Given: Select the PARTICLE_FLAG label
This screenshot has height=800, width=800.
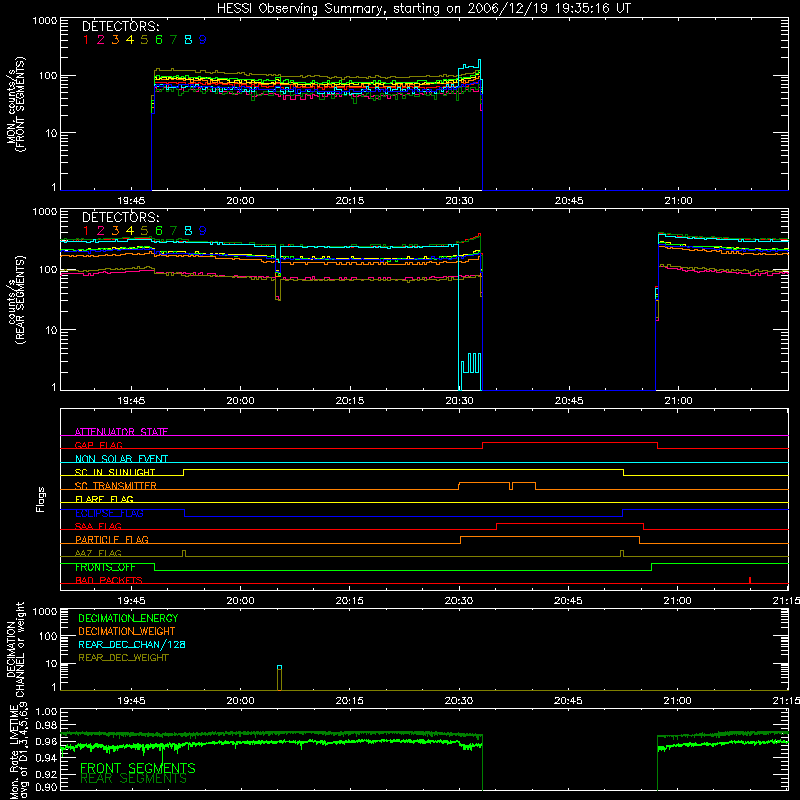Looking at the screenshot, I should 112,539.
